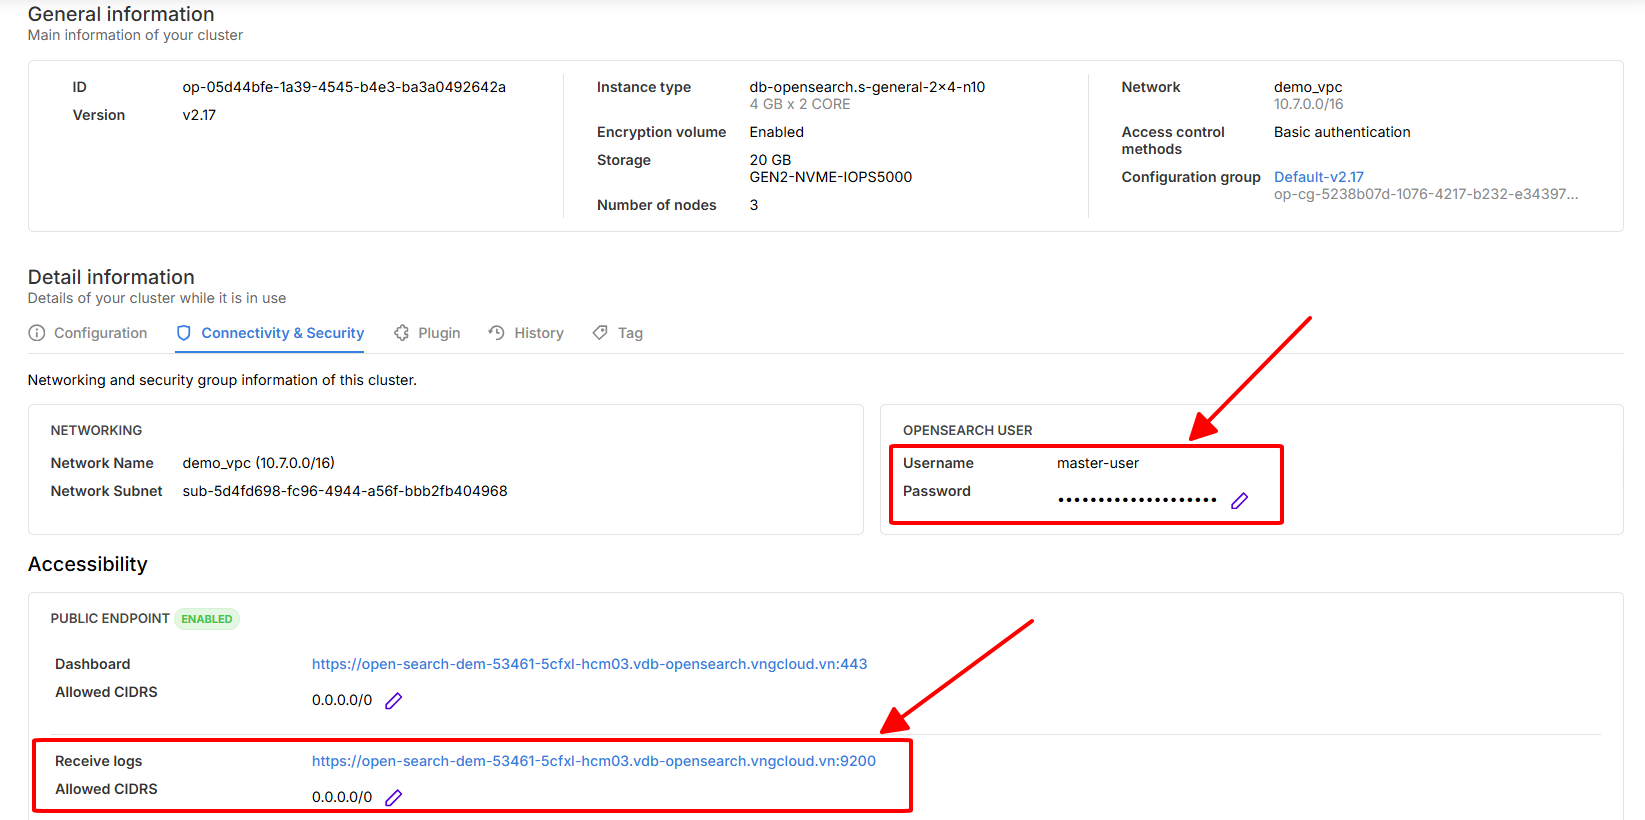Open the Dashboard URL ending in :443
Viewport: 1645px width, 820px height.
tap(589, 664)
